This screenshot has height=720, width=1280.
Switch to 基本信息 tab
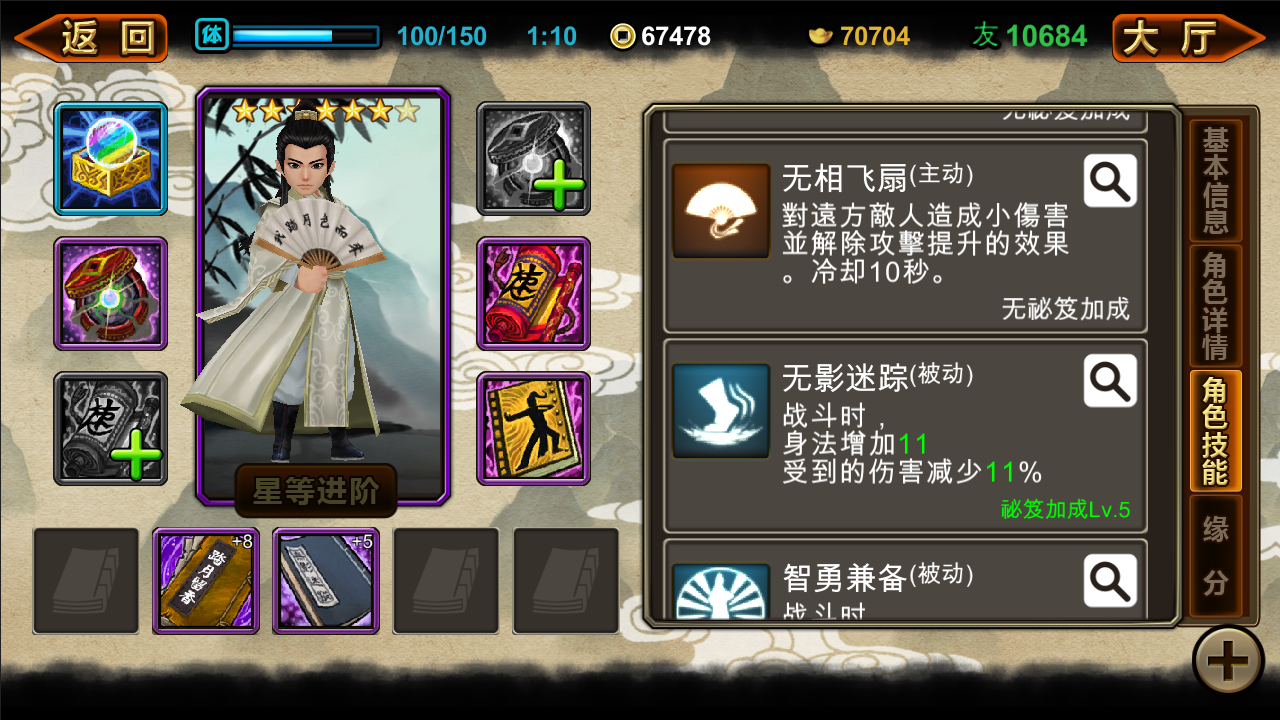(x=1215, y=181)
